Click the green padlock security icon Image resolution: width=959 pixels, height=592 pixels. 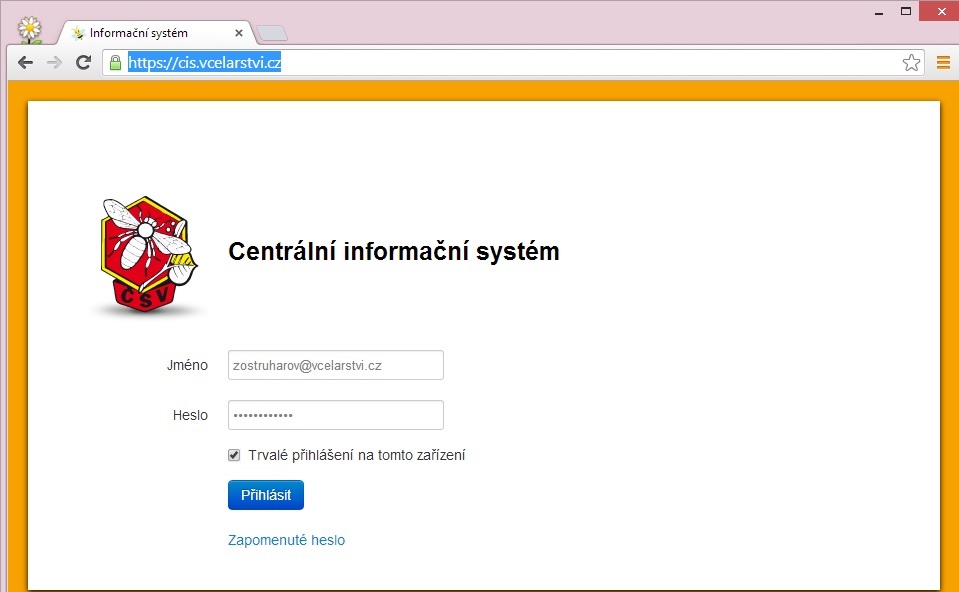point(115,62)
